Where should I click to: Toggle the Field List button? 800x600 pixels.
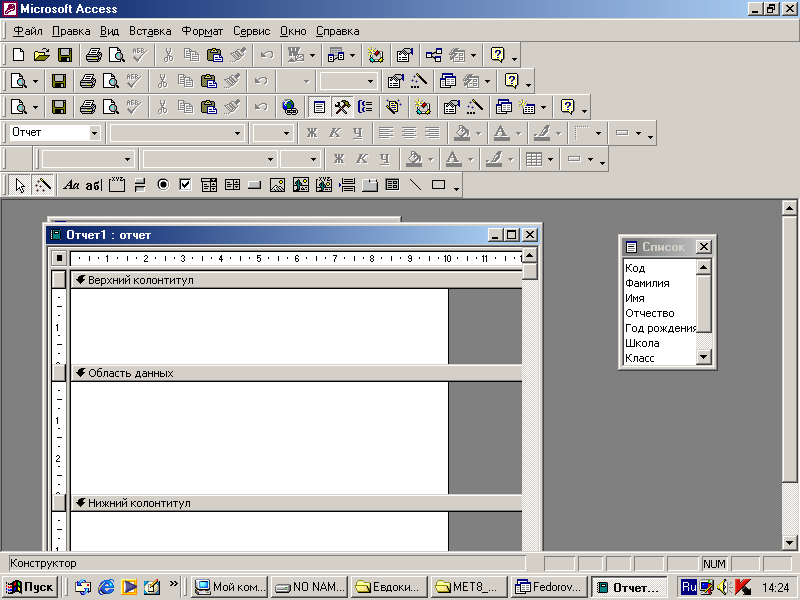point(319,107)
